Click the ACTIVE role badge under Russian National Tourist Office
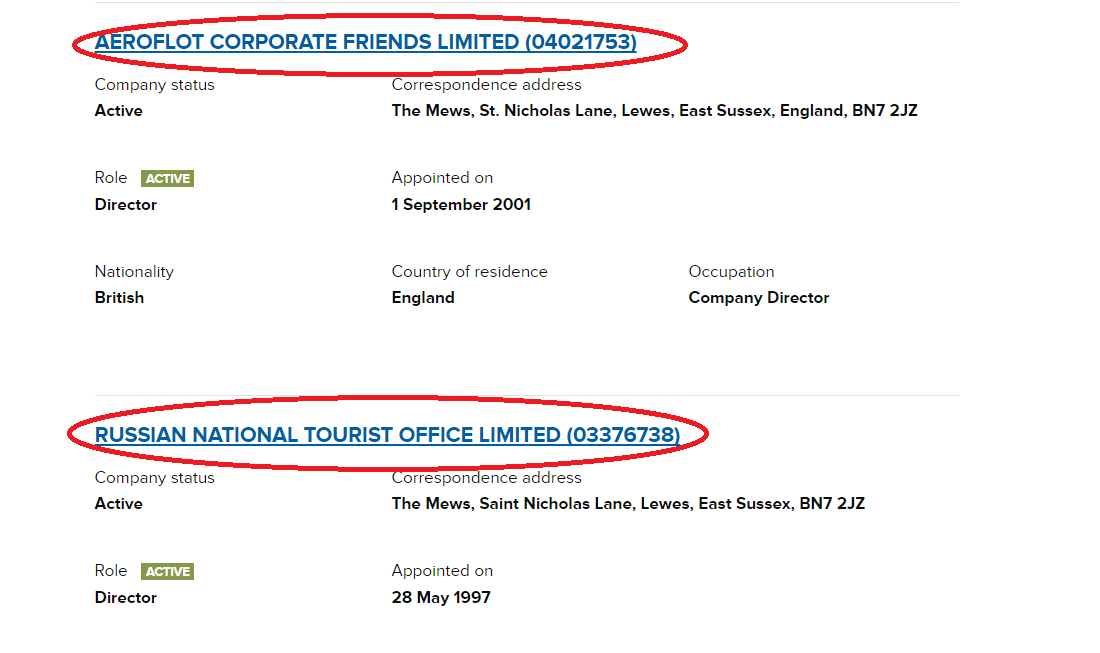The width and height of the screenshot is (1100, 653). pyautogui.click(x=168, y=572)
